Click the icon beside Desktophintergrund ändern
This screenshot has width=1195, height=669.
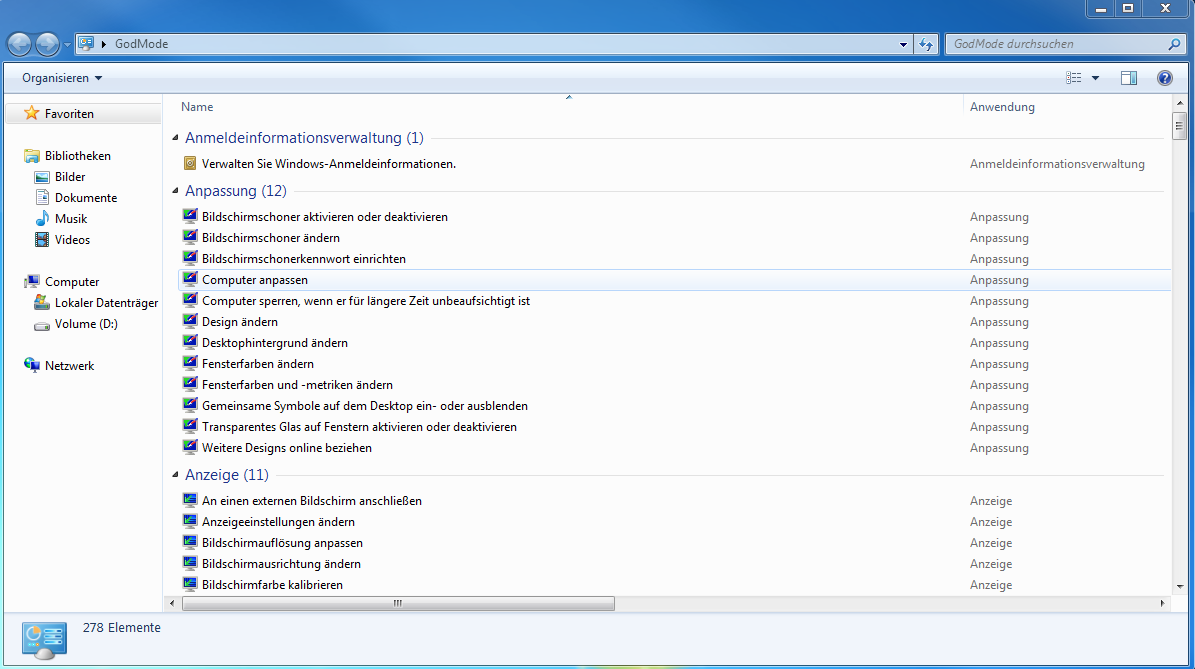[x=190, y=342]
